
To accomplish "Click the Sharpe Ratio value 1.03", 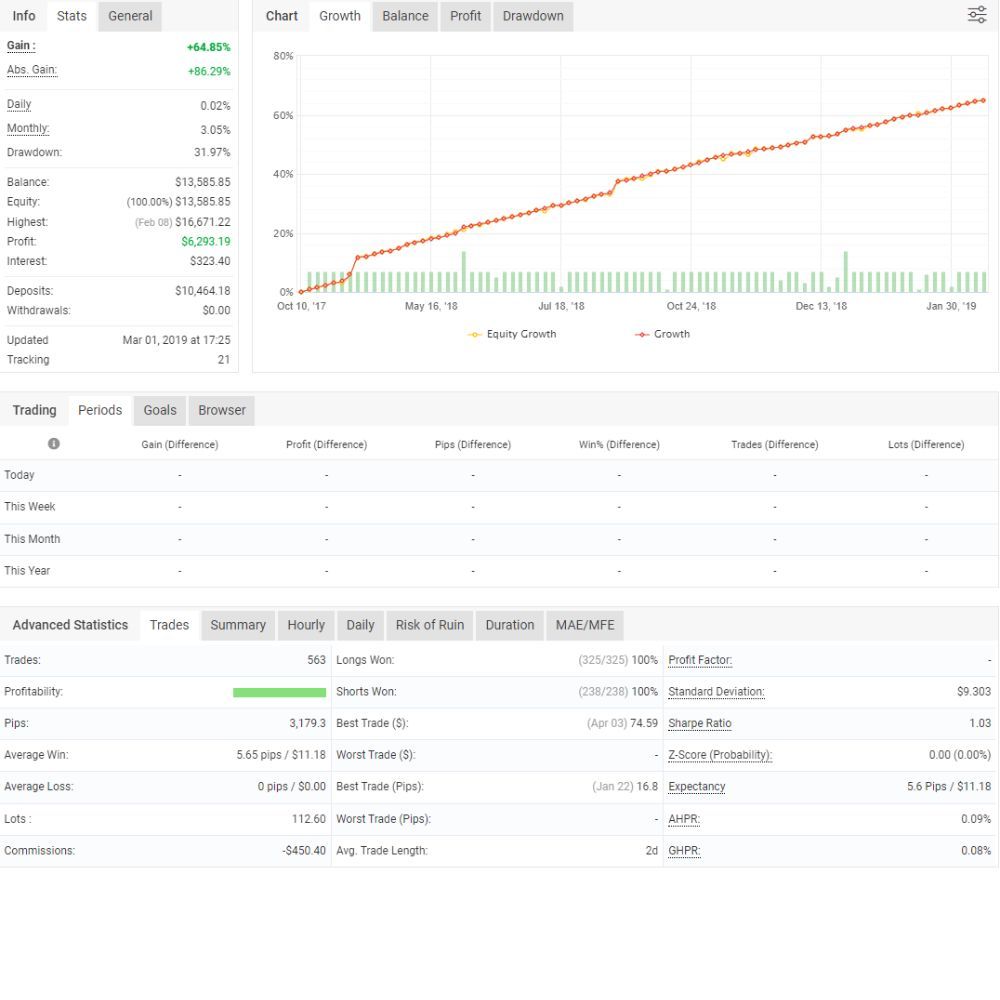I will 980,723.
